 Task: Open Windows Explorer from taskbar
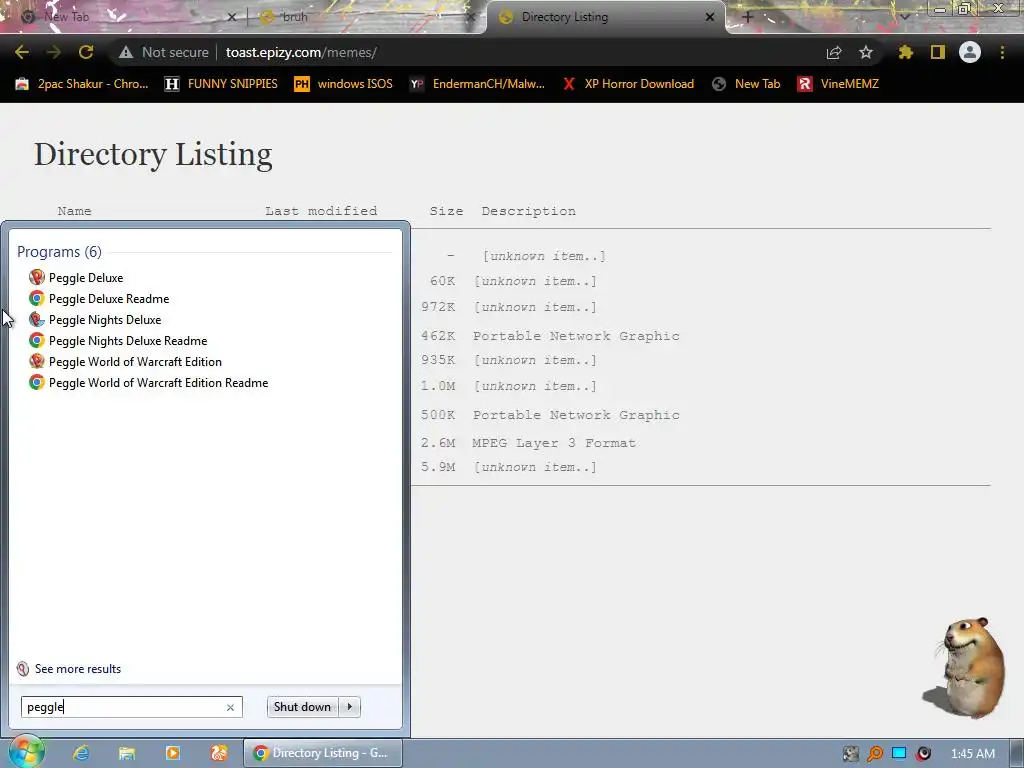[127, 753]
